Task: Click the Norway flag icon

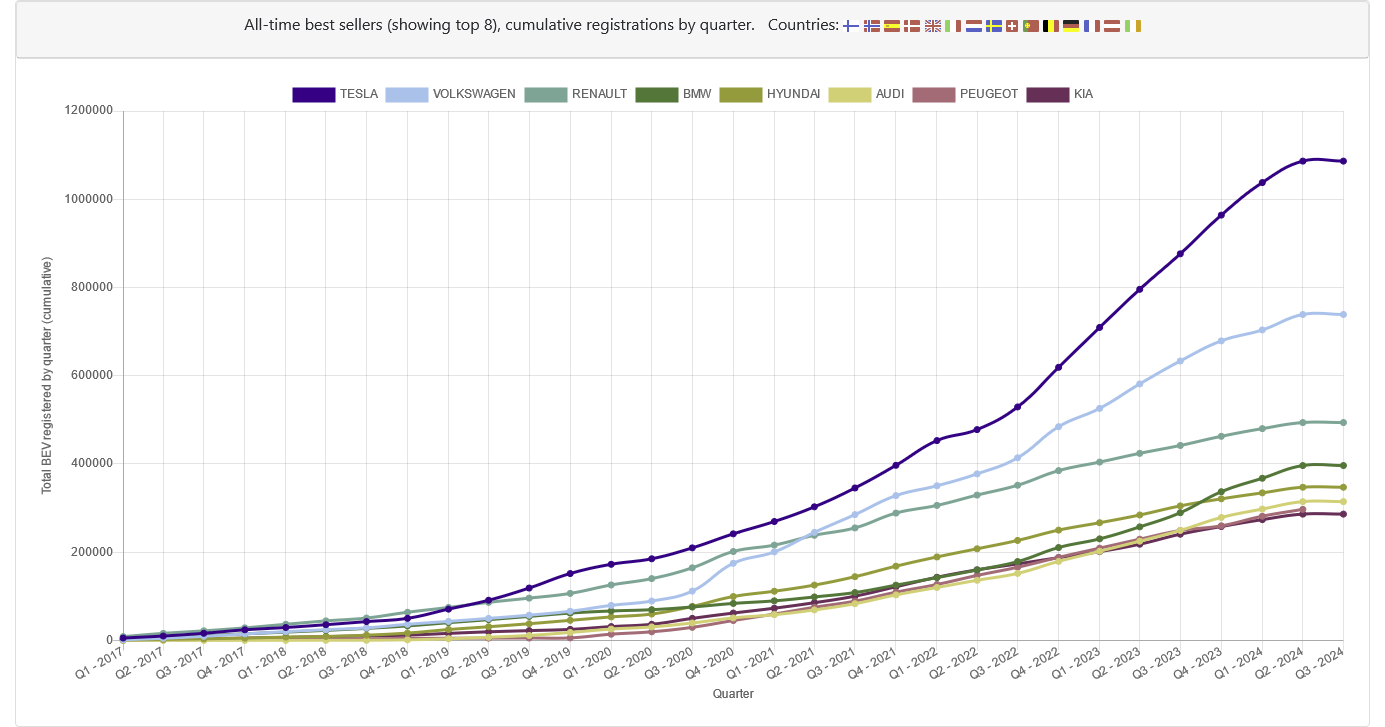Action: click(x=872, y=26)
